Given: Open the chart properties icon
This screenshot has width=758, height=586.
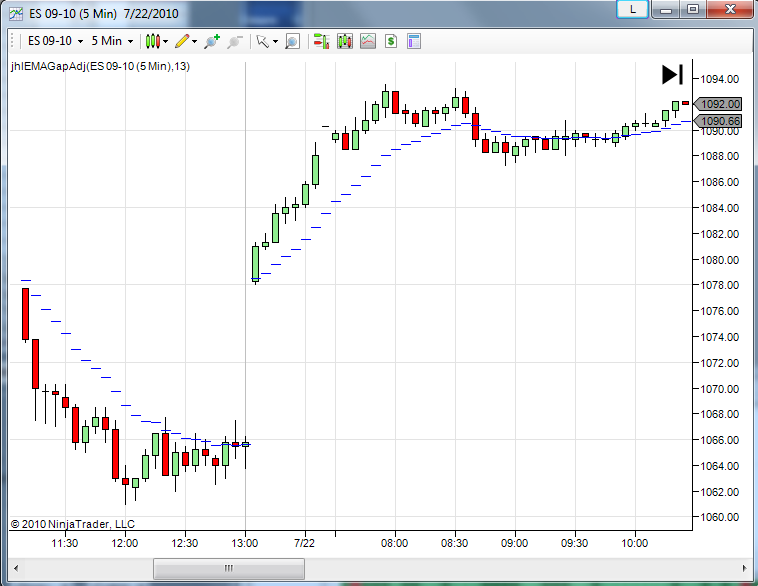Looking at the screenshot, I should (x=414, y=42).
